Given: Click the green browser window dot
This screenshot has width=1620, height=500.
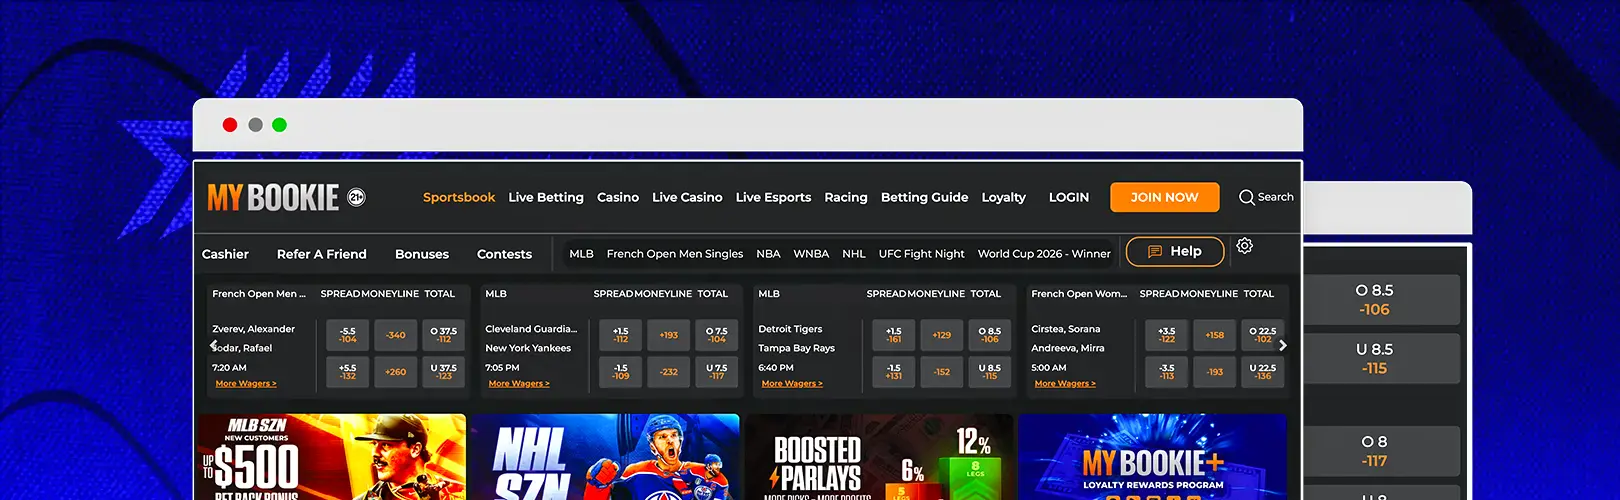Looking at the screenshot, I should pyautogui.click(x=280, y=125).
